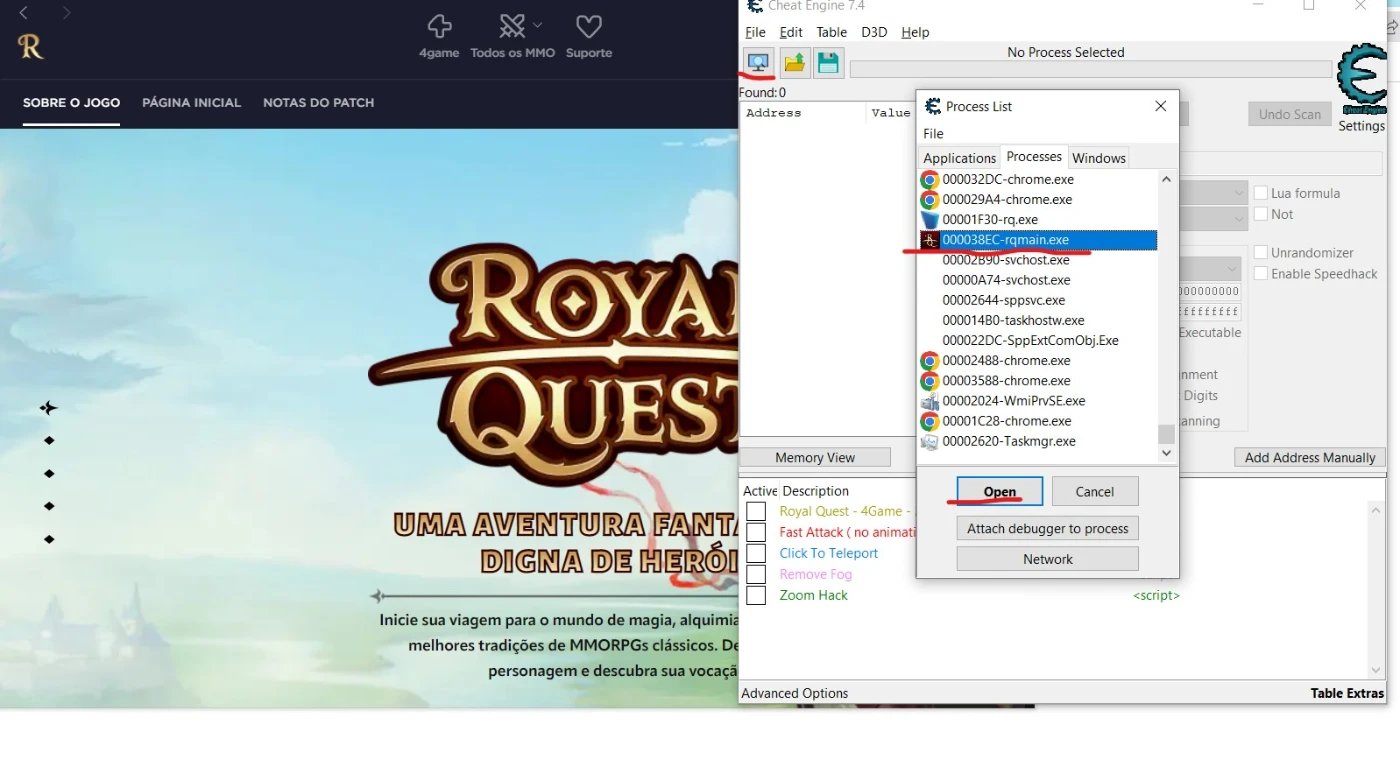Select the fifth diamond slide indicator
The image size is (1400, 767).
click(x=49, y=540)
